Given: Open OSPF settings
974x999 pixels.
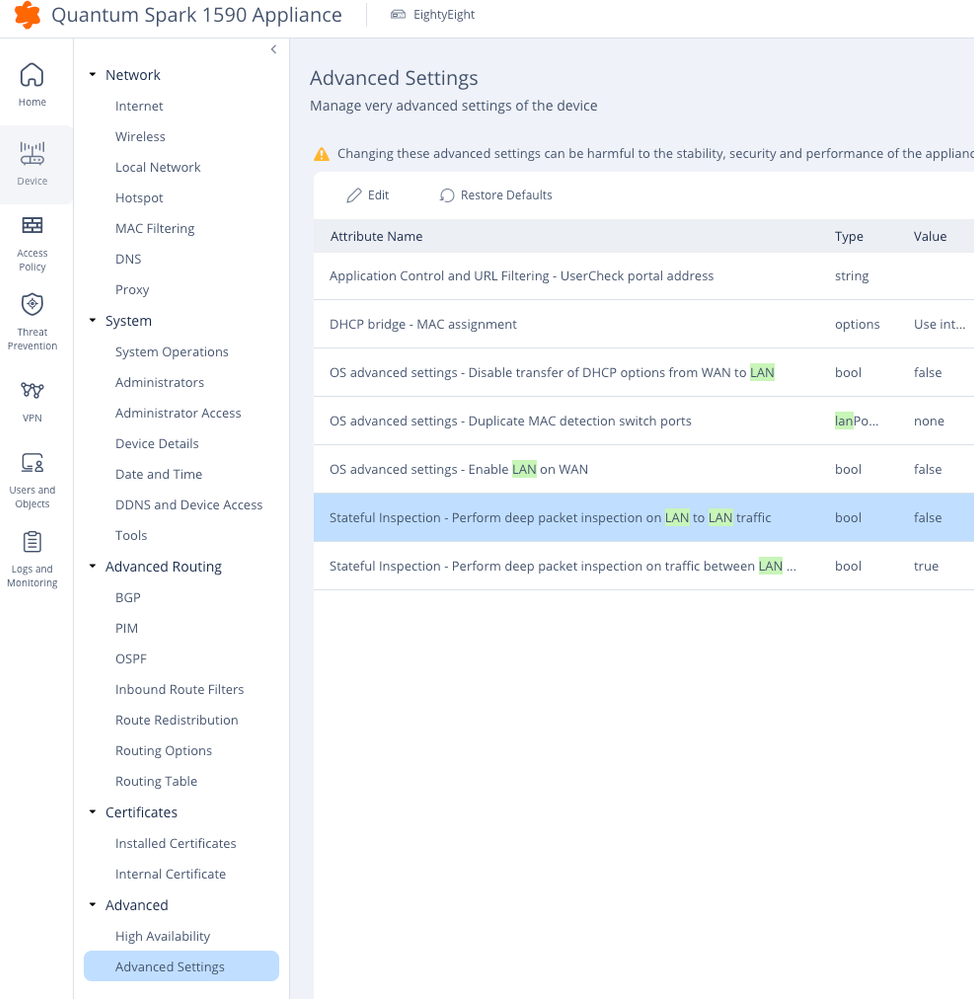Looking at the screenshot, I should [x=131, y=659].
